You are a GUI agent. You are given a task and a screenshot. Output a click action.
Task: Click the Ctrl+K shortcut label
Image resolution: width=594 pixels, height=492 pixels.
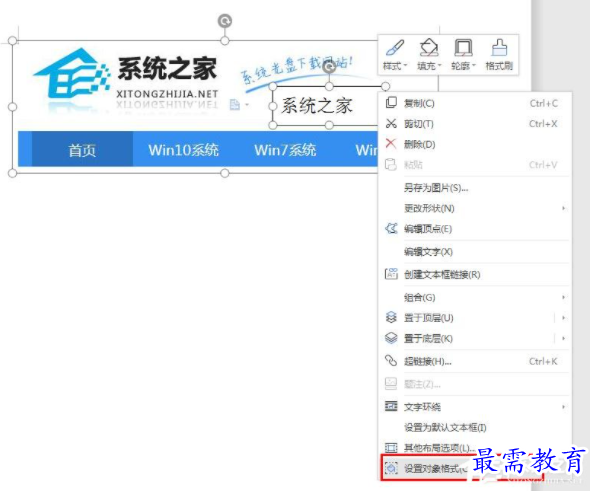pyautogui.click(x=543, y=361)
